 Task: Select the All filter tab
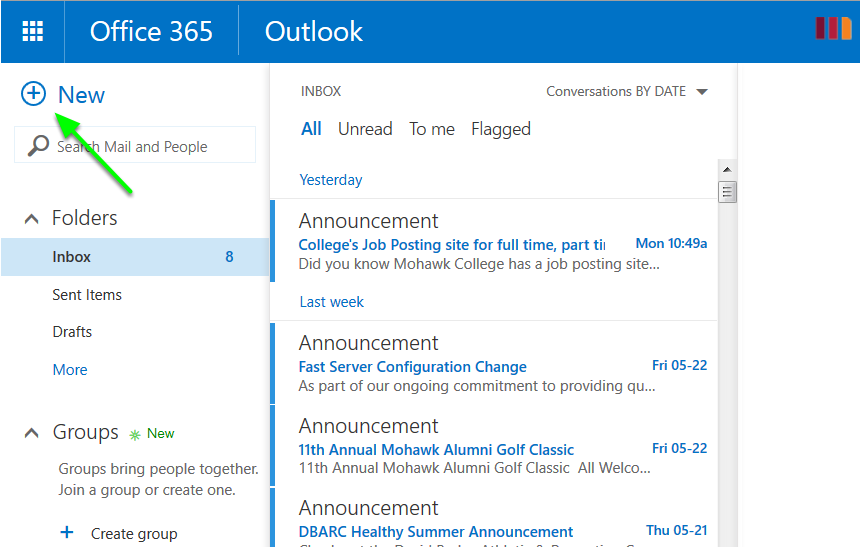(x=311, y=129)
